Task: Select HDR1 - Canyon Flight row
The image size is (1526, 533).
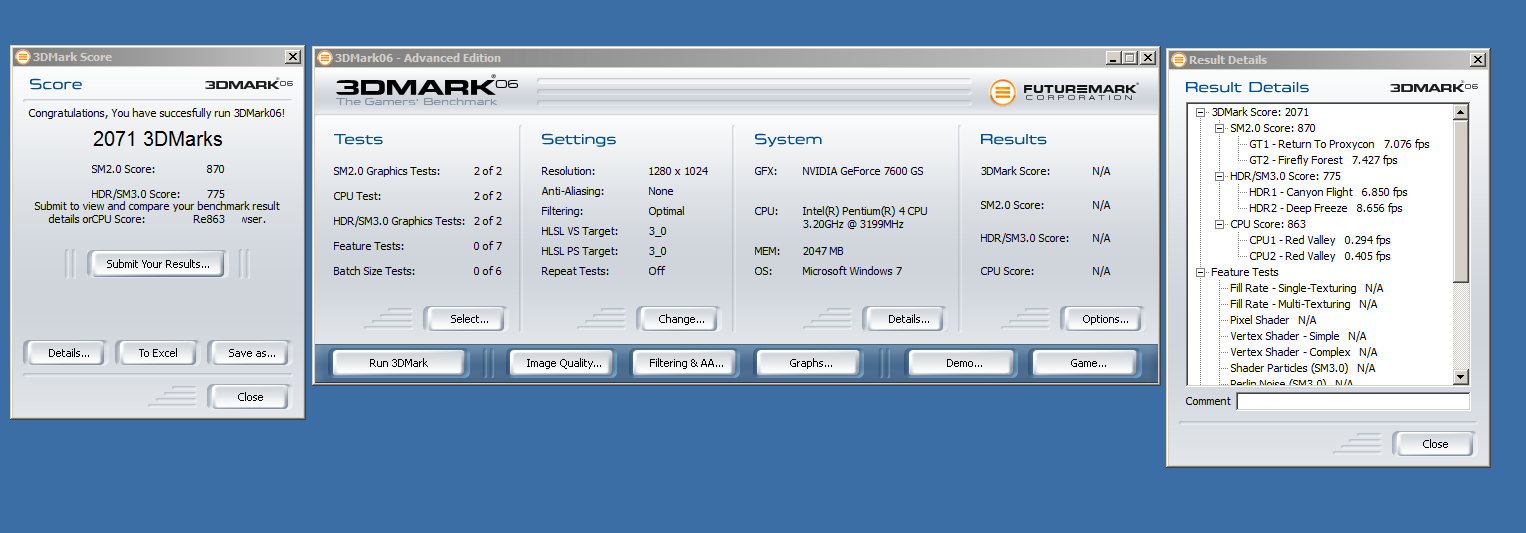Action: tap(1328, 192)
